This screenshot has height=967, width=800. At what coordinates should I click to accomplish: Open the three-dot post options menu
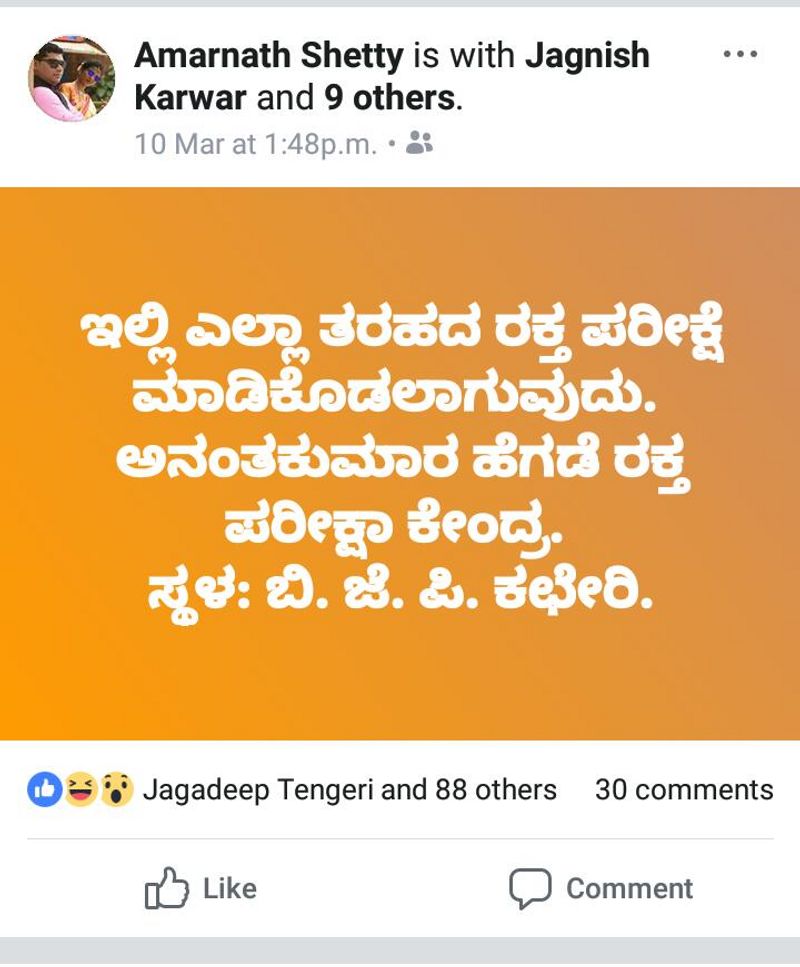[740, 54]
